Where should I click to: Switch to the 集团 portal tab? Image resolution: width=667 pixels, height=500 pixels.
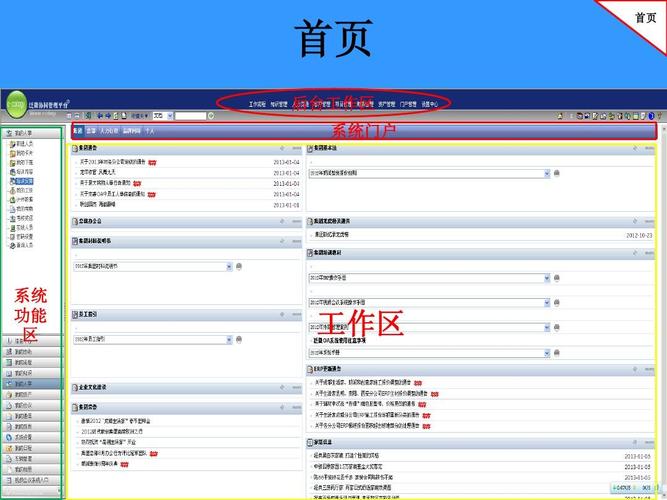click(x=77, y=131)
